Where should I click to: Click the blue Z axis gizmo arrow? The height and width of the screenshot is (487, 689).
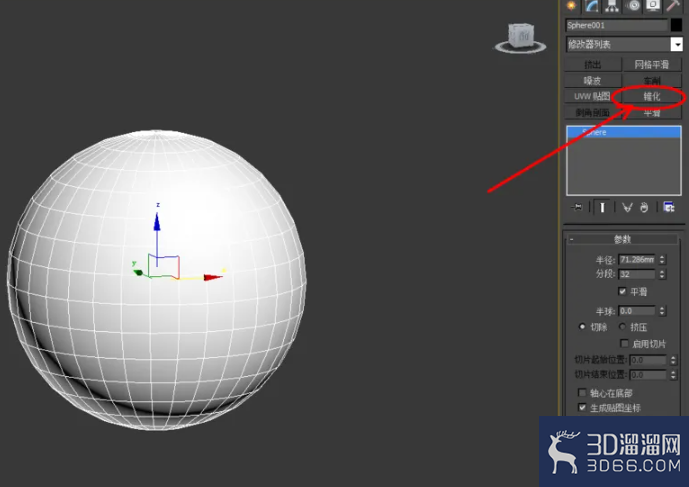(x=157, y=222)
